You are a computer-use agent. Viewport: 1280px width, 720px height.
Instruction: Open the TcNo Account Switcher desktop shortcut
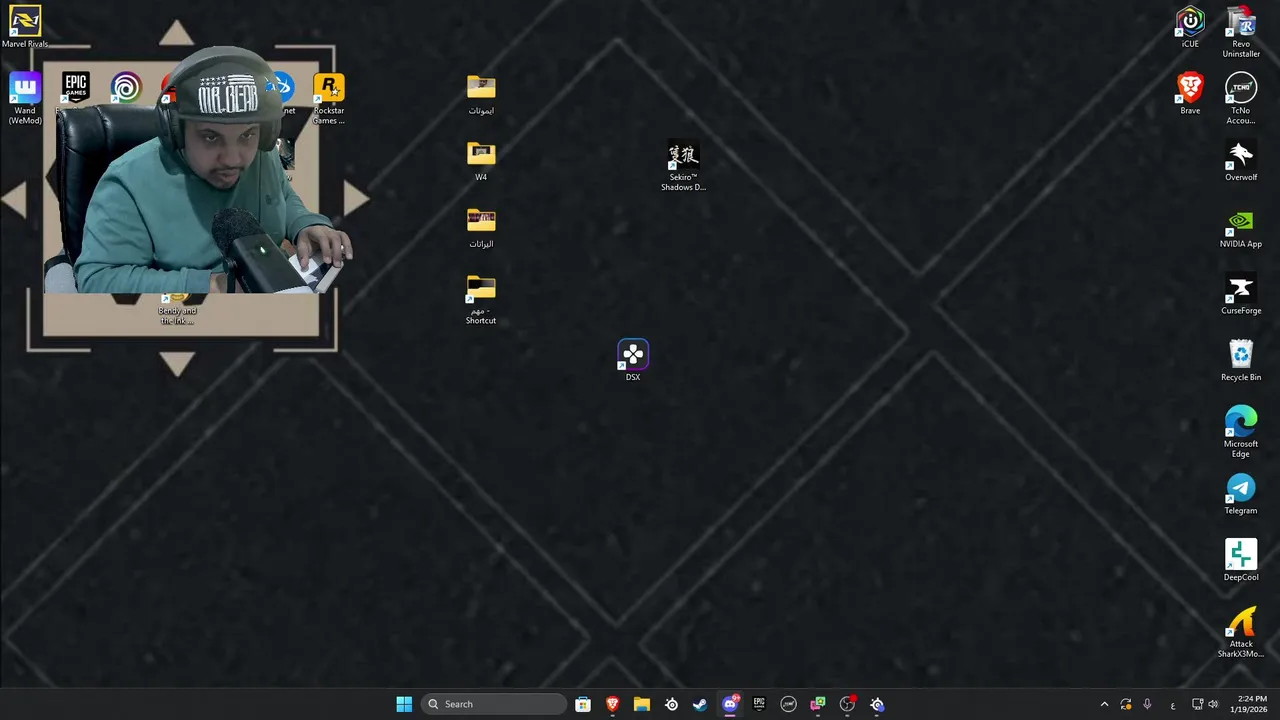1241,98
